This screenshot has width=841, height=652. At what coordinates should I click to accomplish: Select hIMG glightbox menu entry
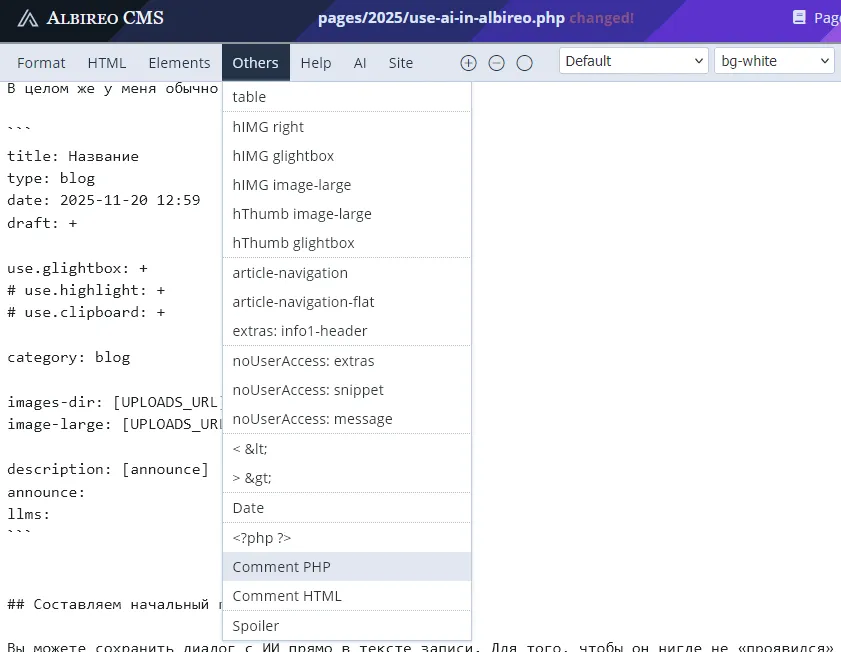(283, 156)
